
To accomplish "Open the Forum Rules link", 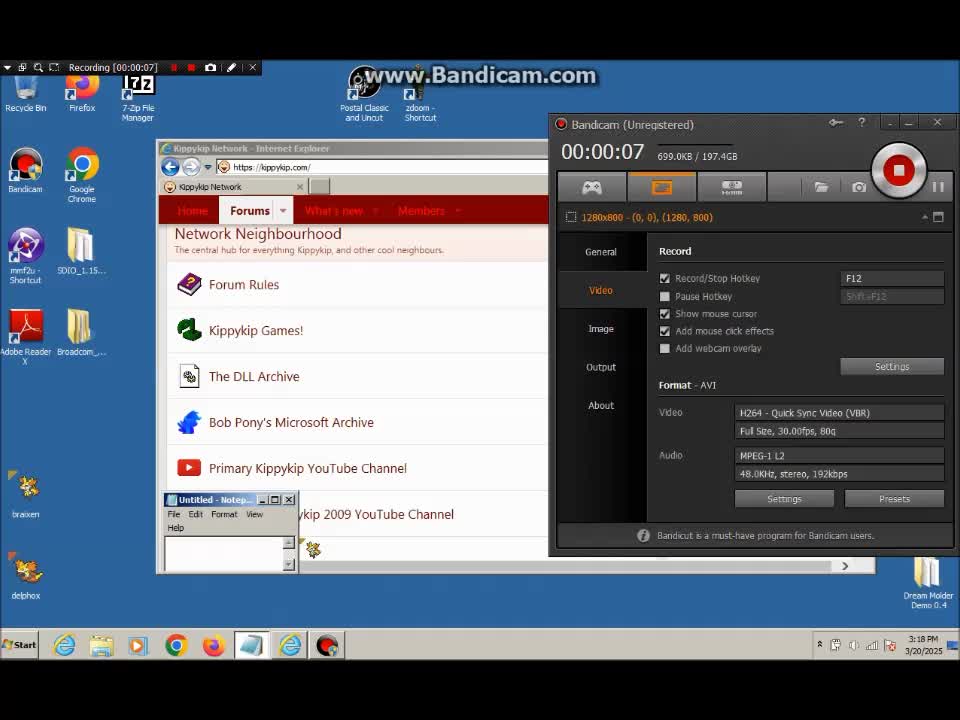I will [244, 285].
